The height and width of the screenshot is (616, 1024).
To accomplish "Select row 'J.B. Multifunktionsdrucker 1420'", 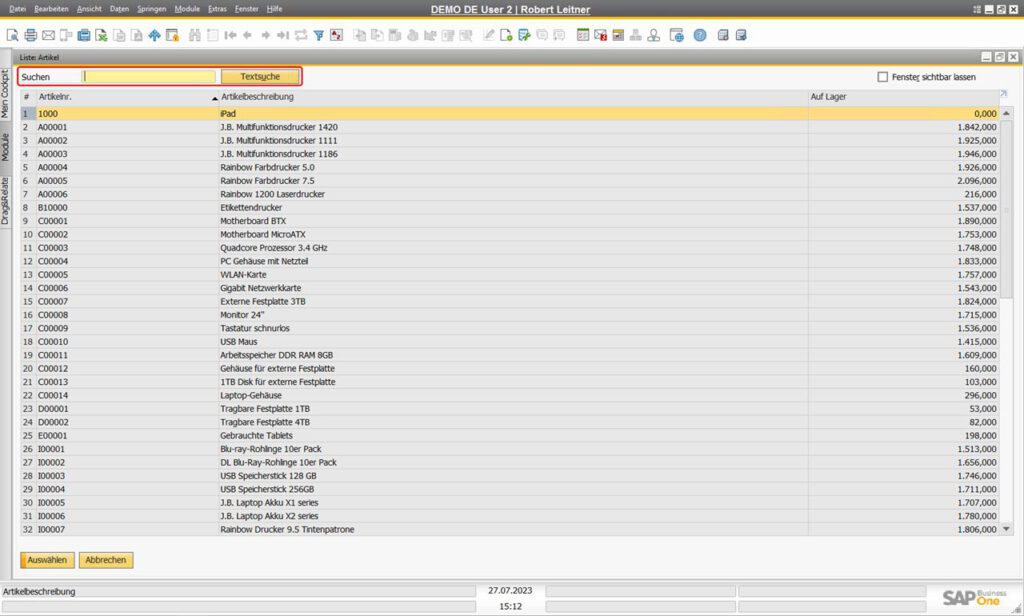I will [x=509, y=127].
